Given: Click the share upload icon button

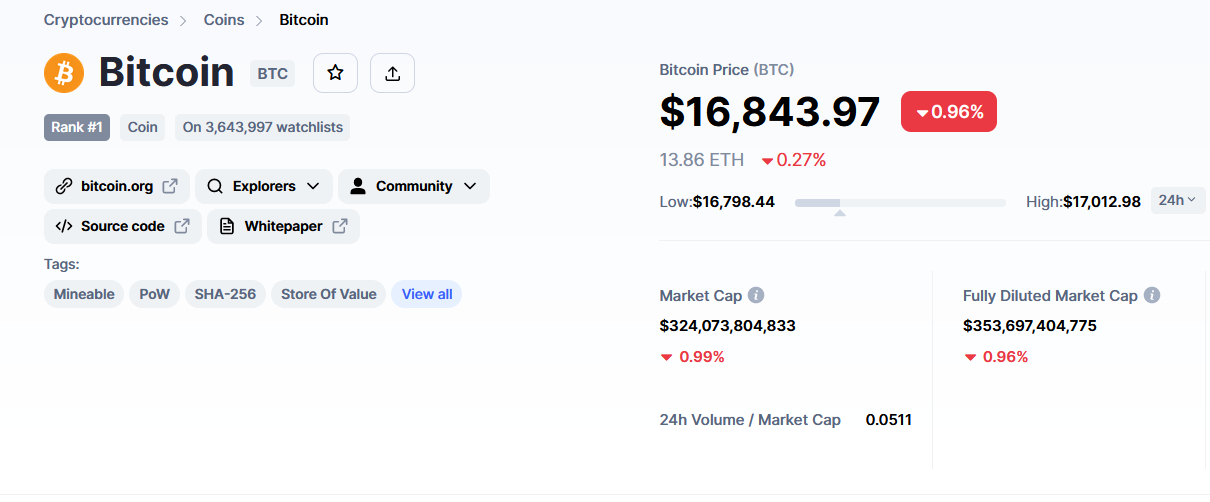Looking at the screenshot, I should [x=392, y=73].
